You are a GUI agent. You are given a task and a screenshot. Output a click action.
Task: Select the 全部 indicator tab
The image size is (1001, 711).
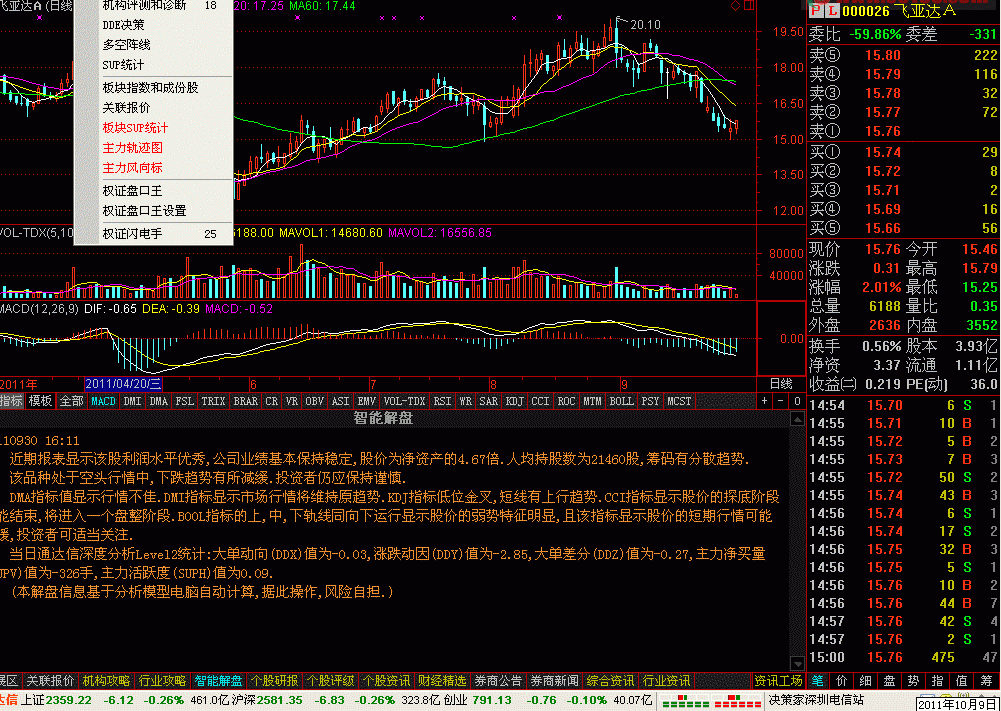[x=72, y=401]
